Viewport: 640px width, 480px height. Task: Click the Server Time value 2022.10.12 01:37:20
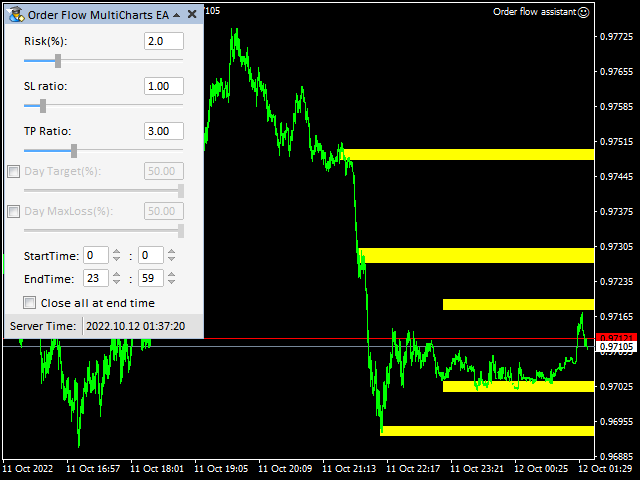click(x=136, y=326)
